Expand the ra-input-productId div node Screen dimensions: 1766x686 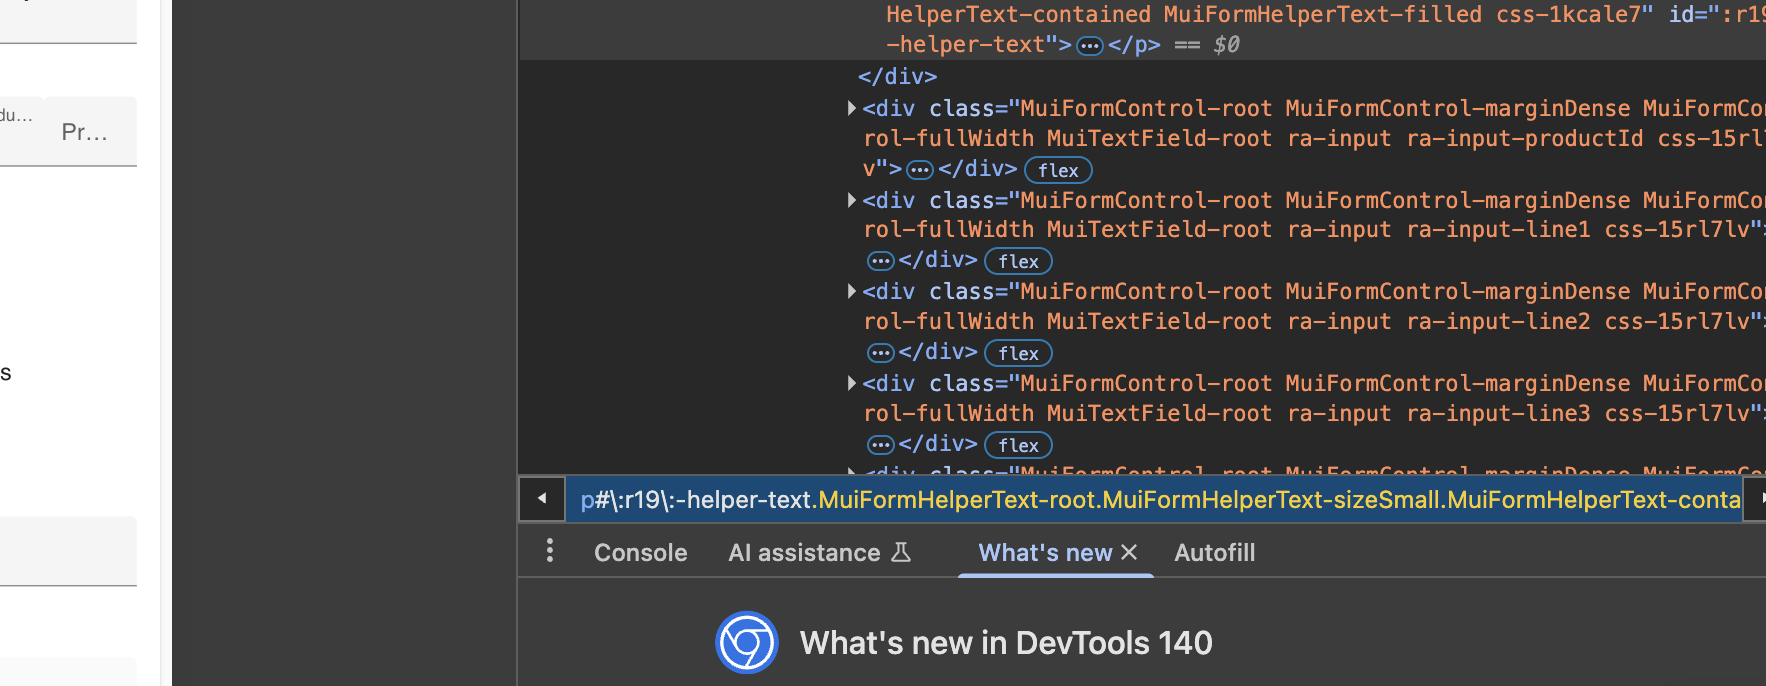(851, 108)
